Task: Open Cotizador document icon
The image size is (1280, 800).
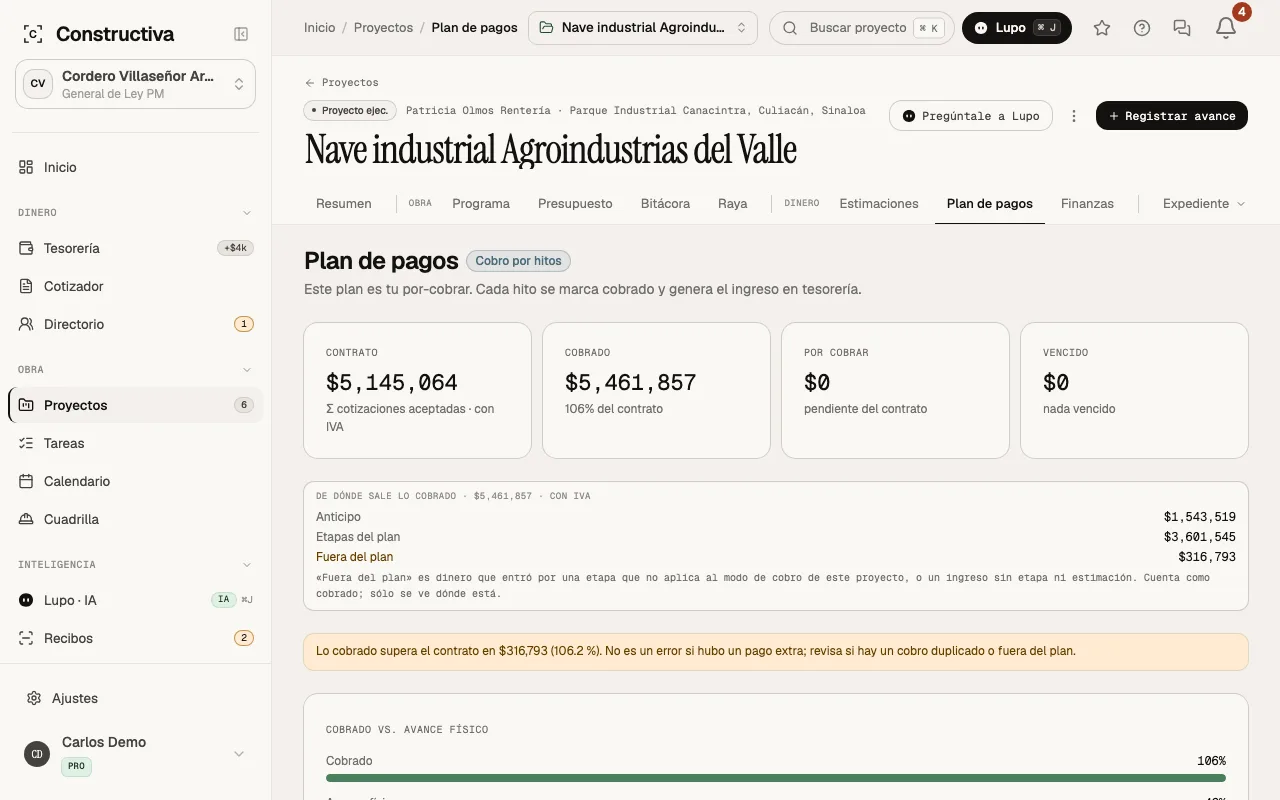Action: (26, 286)
